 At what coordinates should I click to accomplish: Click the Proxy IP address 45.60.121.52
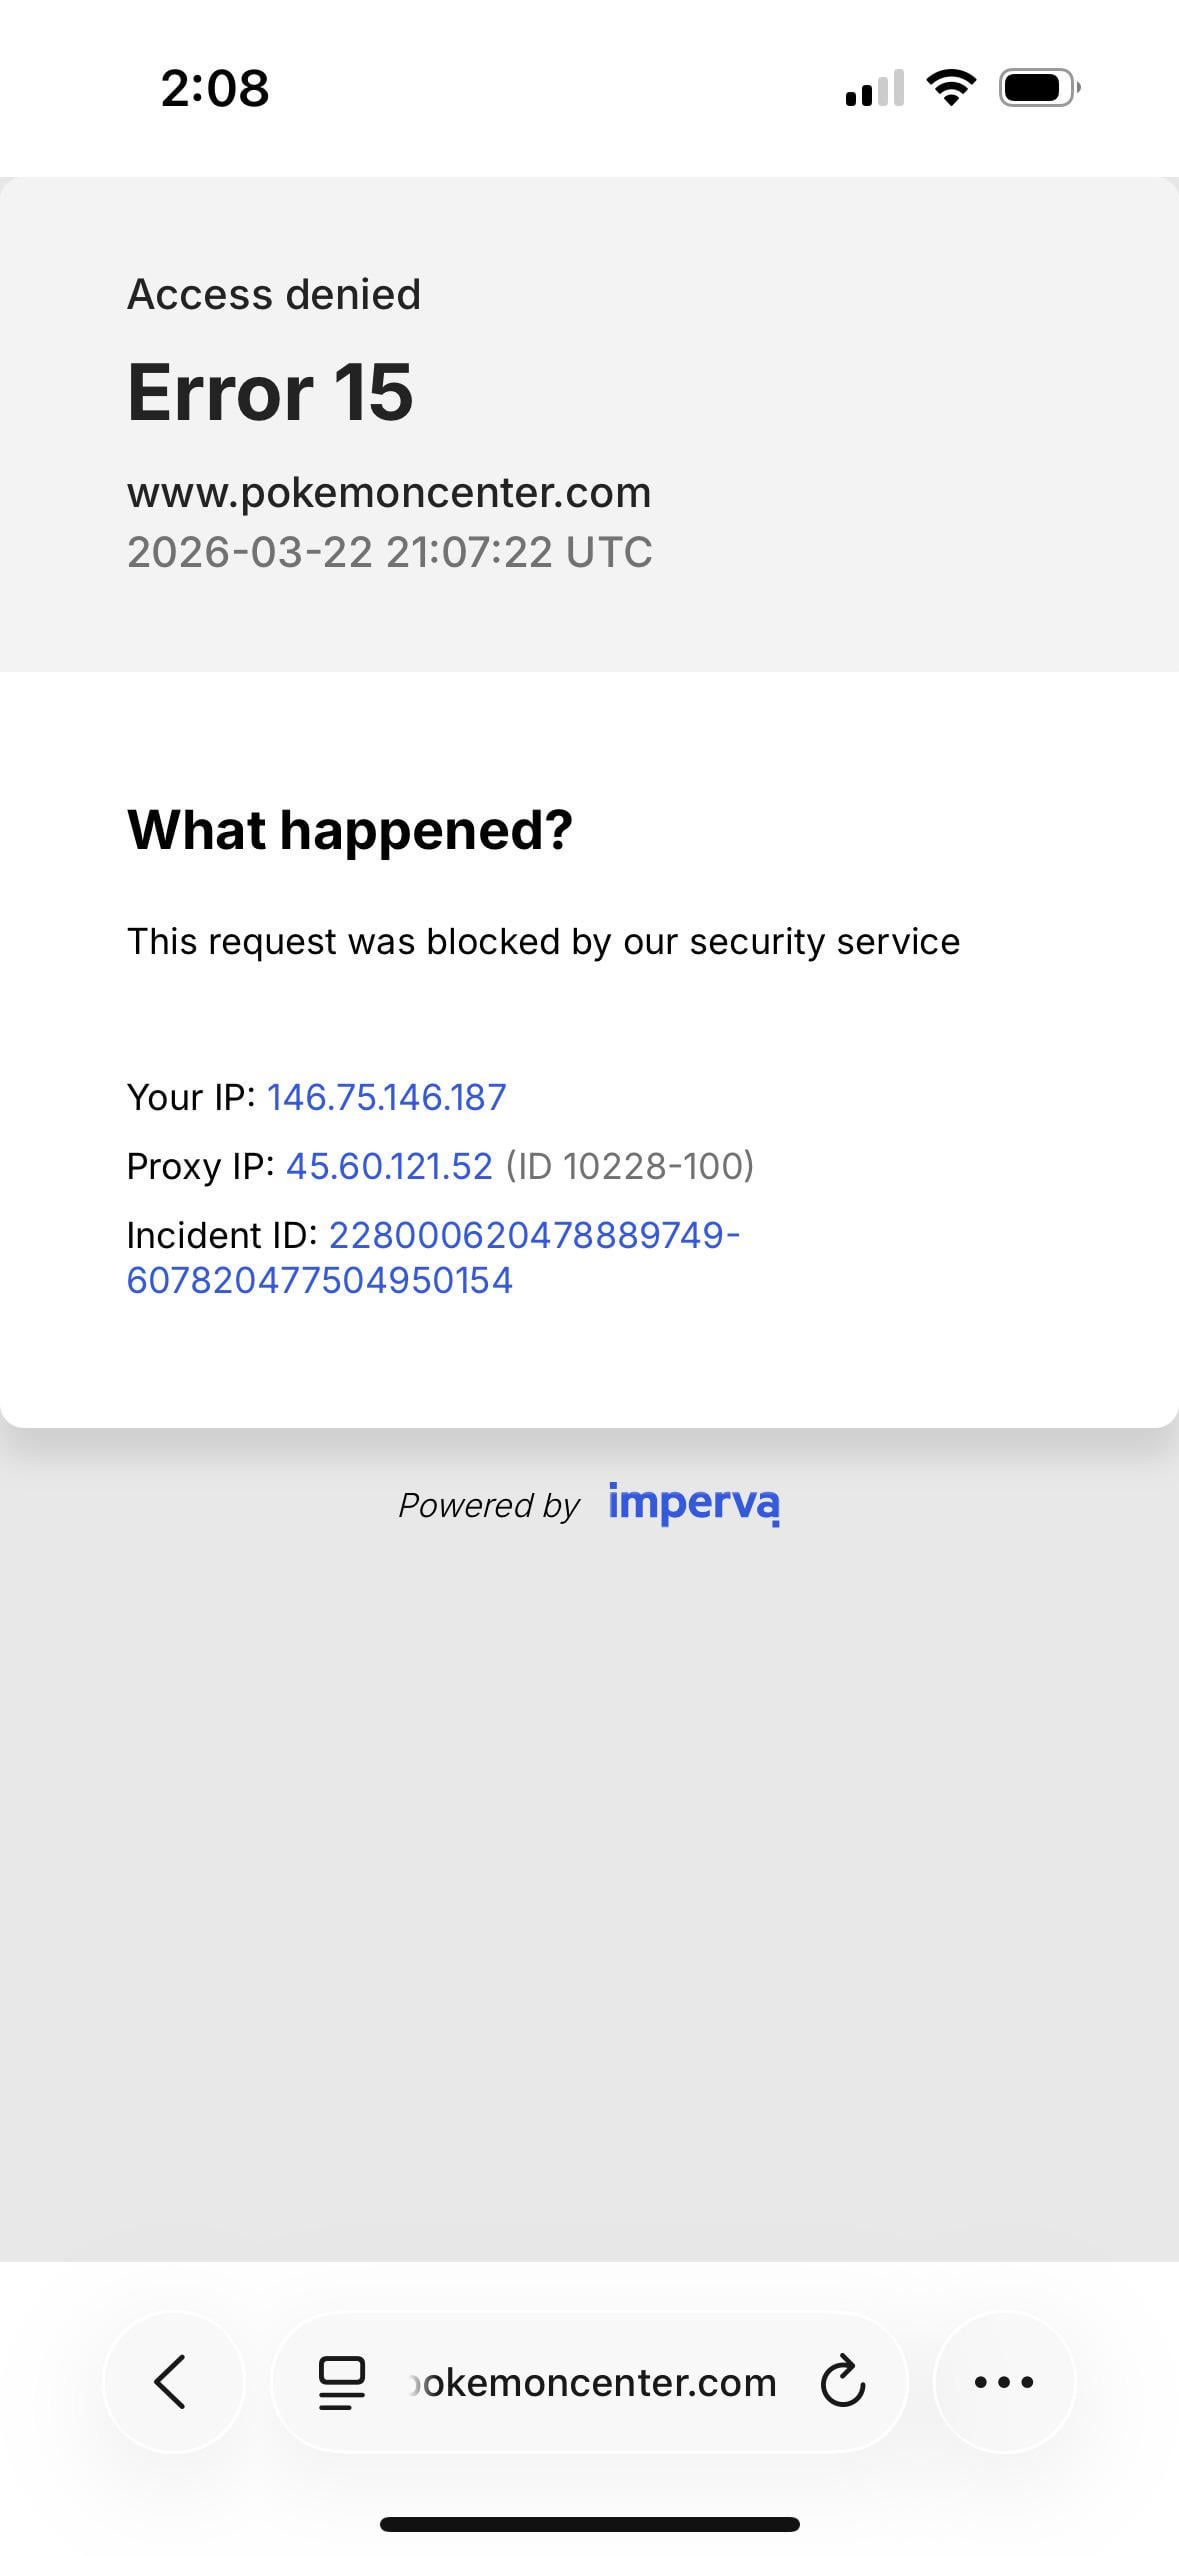click(x=389, y=1166)
